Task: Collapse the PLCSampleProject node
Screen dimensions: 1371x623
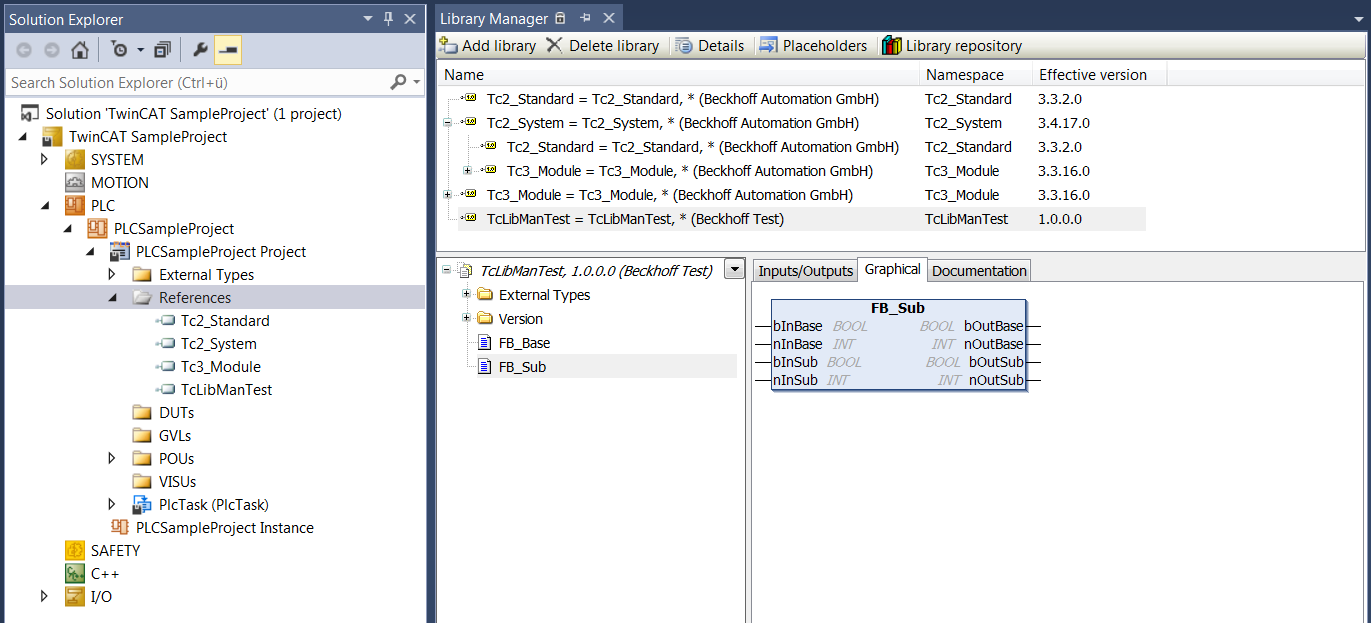Action: [67, 229]
